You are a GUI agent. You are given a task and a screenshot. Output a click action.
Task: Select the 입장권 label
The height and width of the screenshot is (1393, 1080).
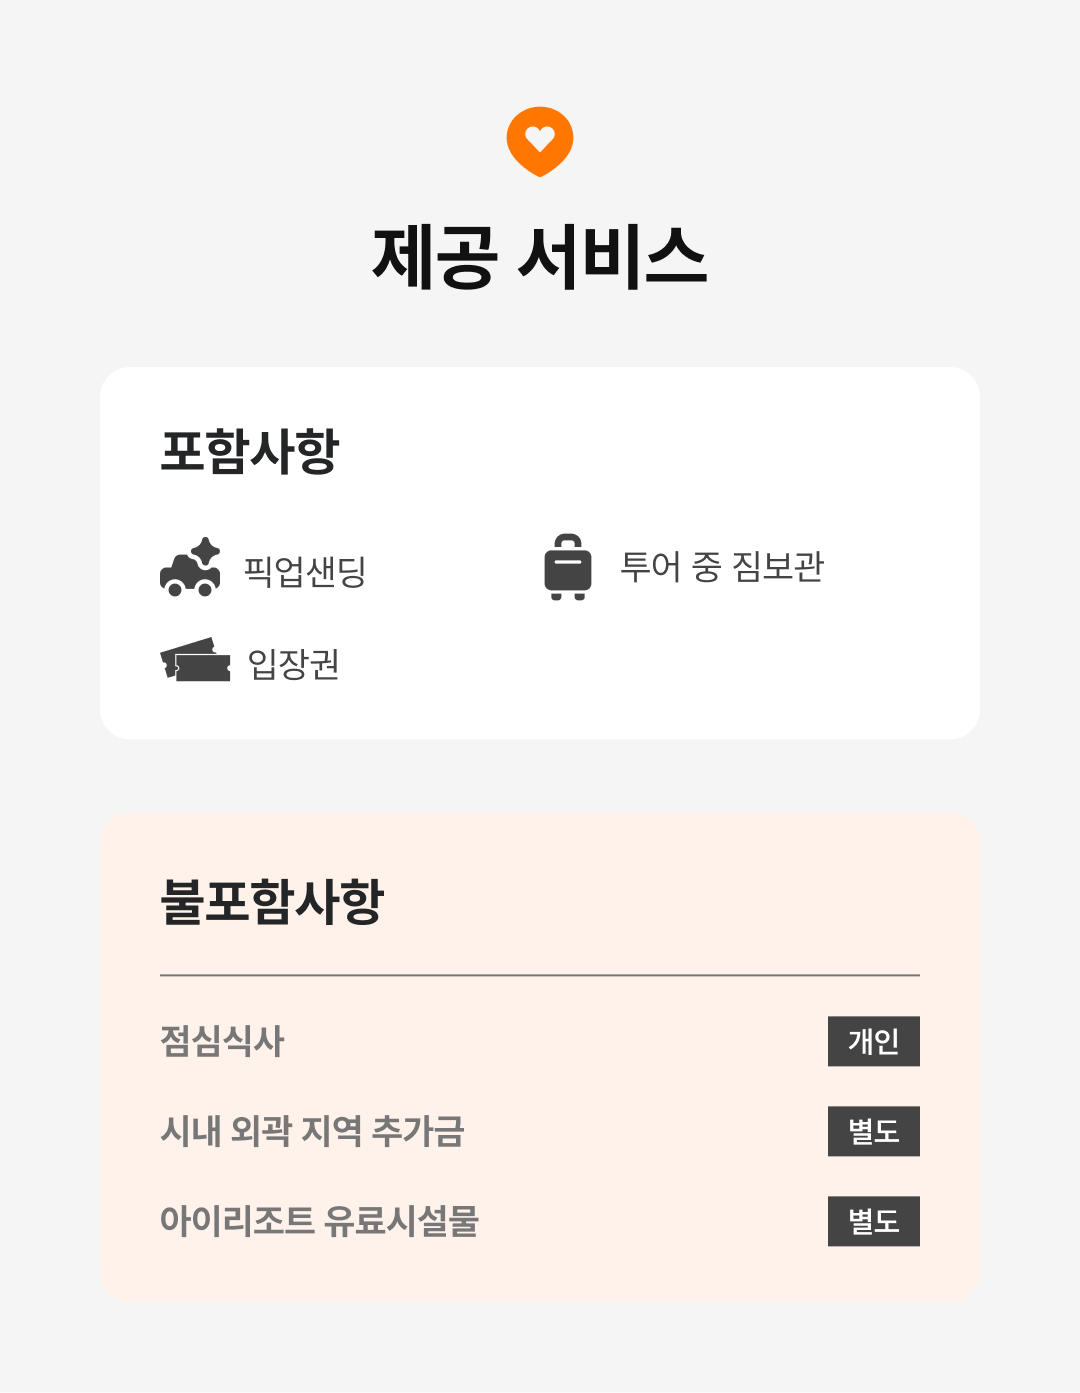(x=294, y=663)
